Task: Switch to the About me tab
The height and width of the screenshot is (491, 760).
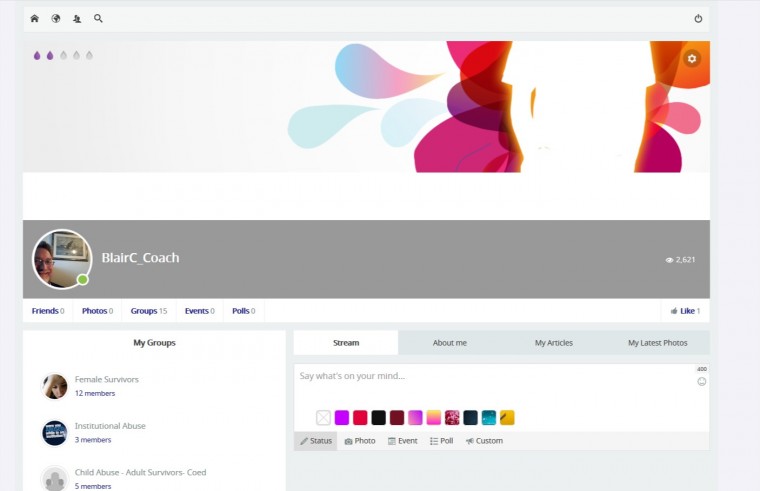Action: pos(450,343)
